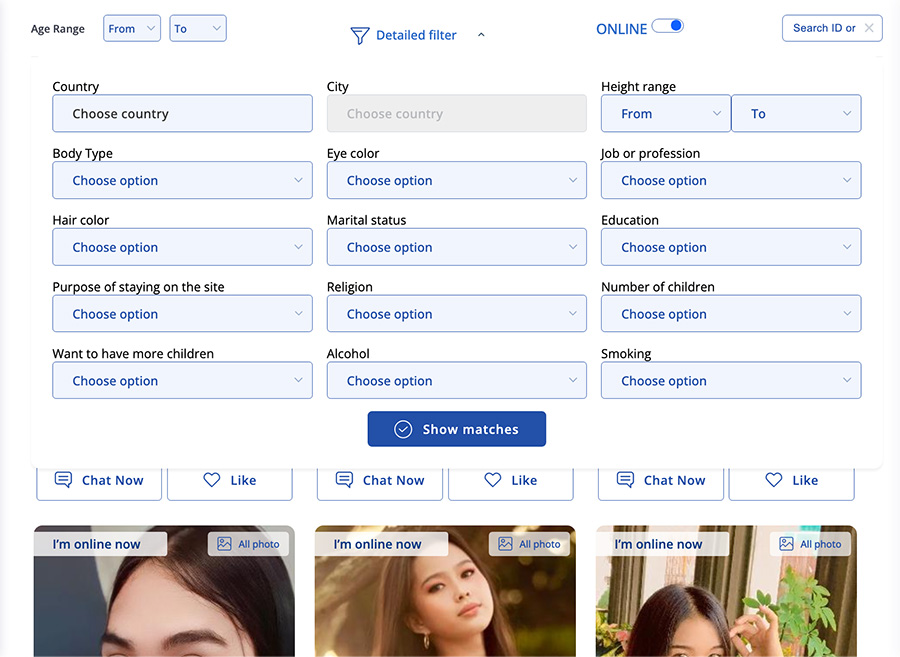Open Purpose of staying on the site dropdown
This screenshot has width=900, height=657.
click(183, 313)
